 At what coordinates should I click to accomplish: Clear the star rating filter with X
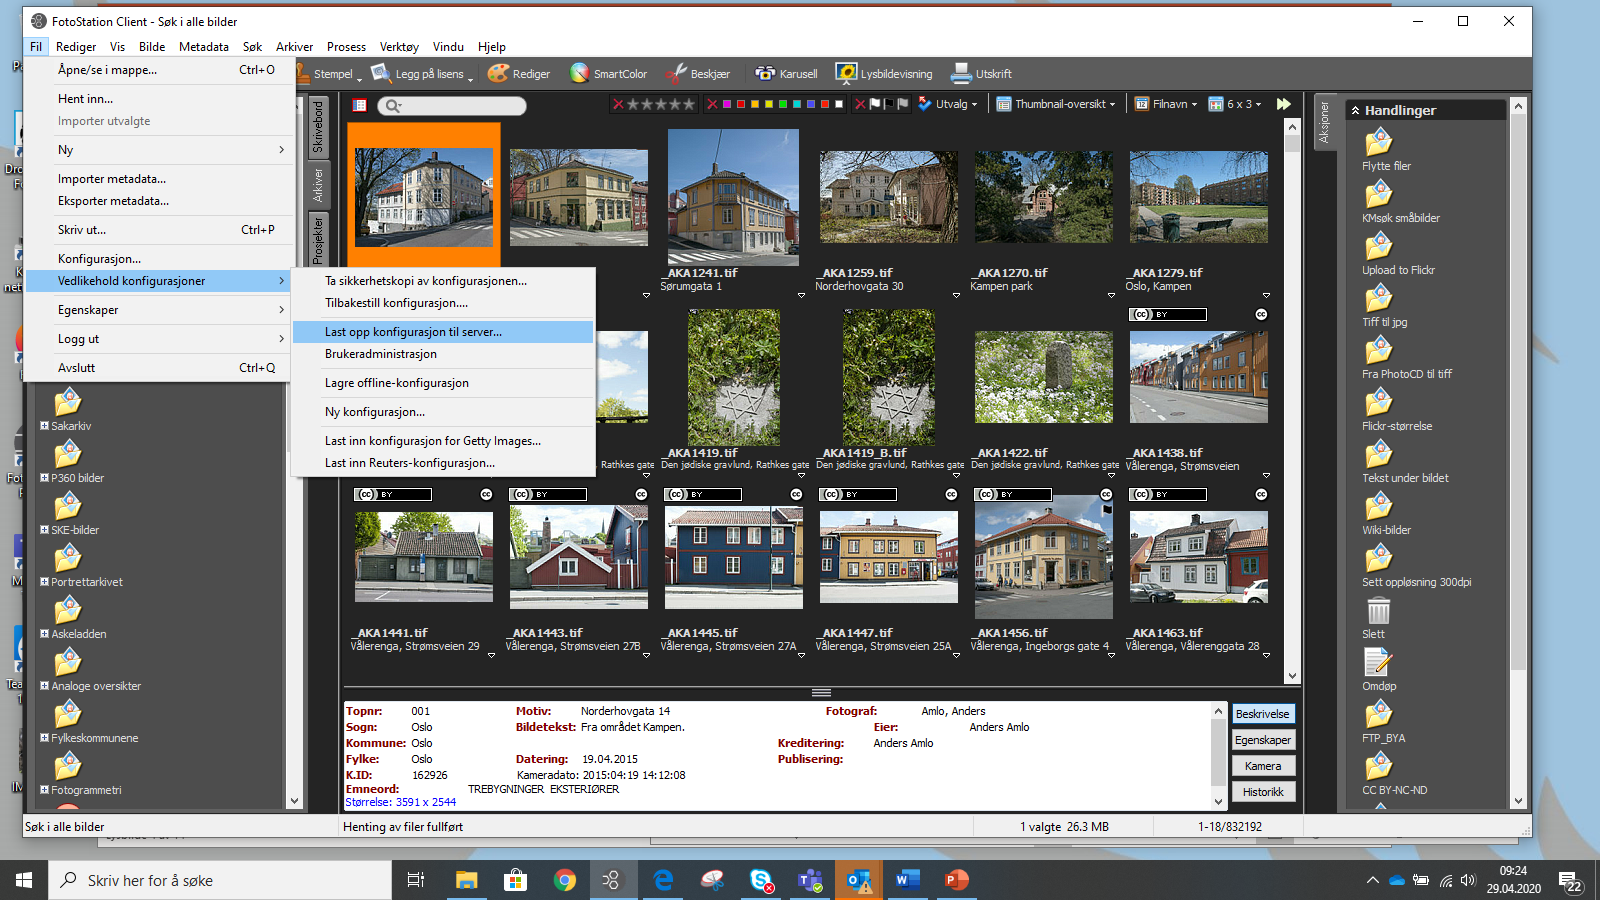(x=618, y=104)
